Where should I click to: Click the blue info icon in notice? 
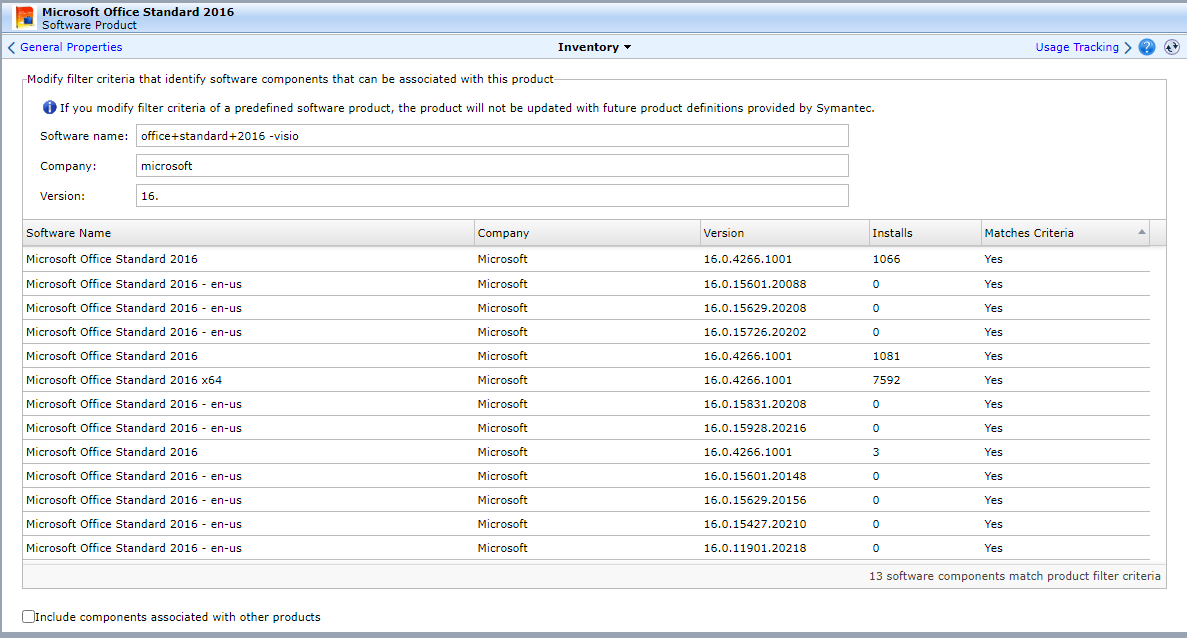(49, 107)
